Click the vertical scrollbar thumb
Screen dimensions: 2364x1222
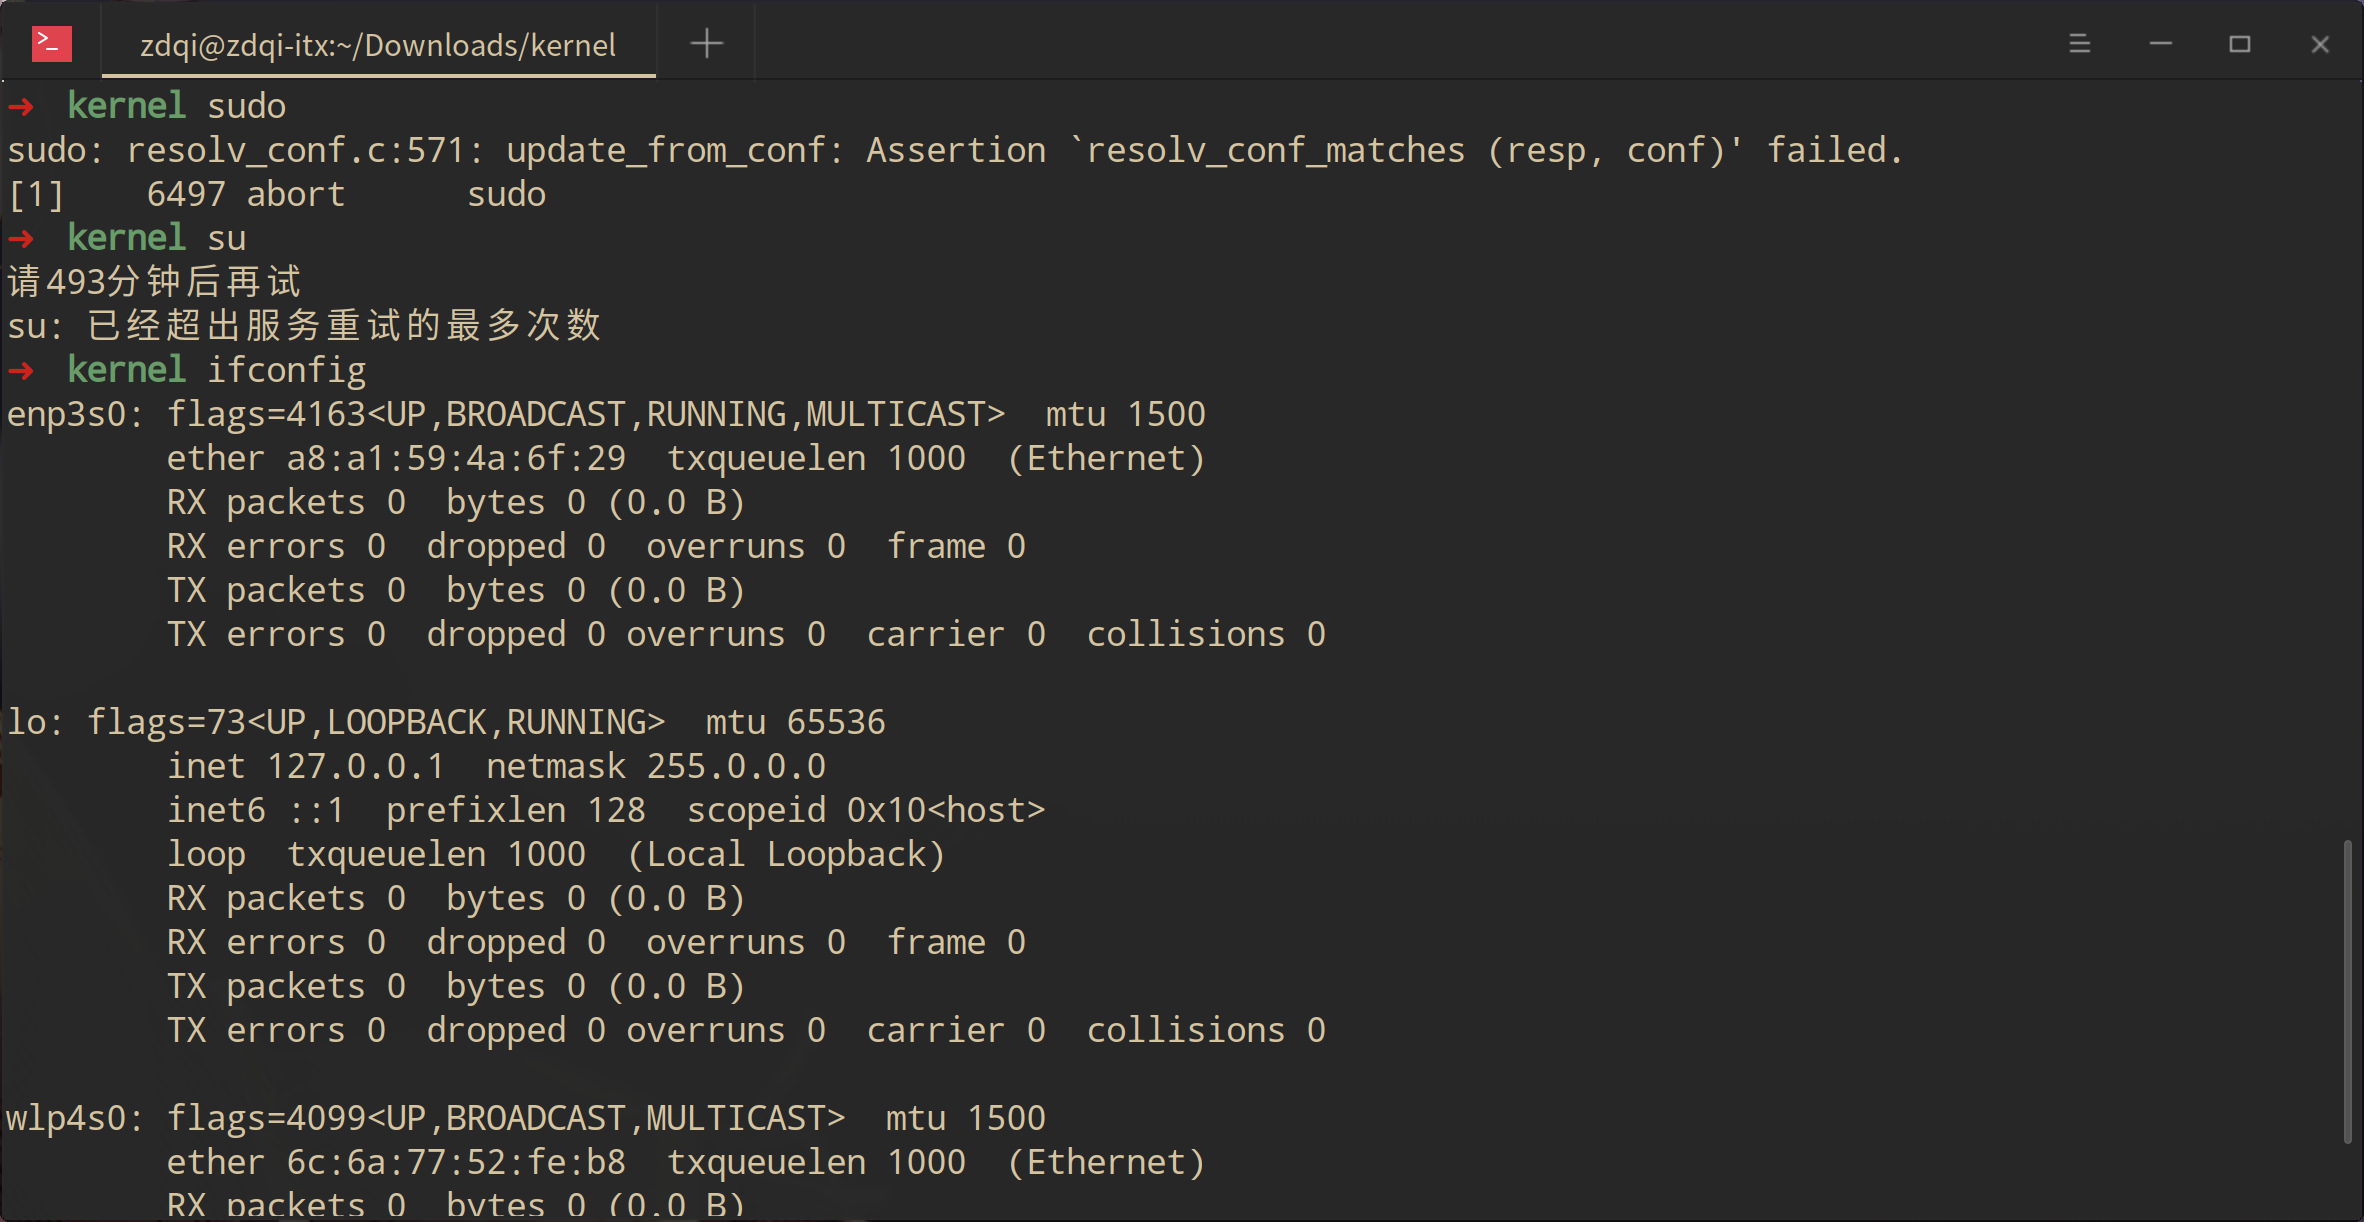pos(2346,990)
